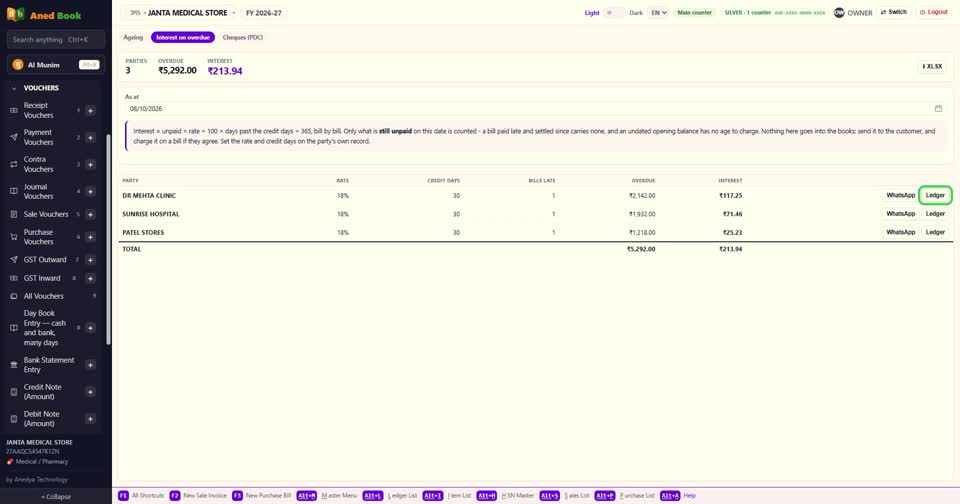
Task: Add Debit Note (Amount) with plus
Action: [x=90, y=419]
